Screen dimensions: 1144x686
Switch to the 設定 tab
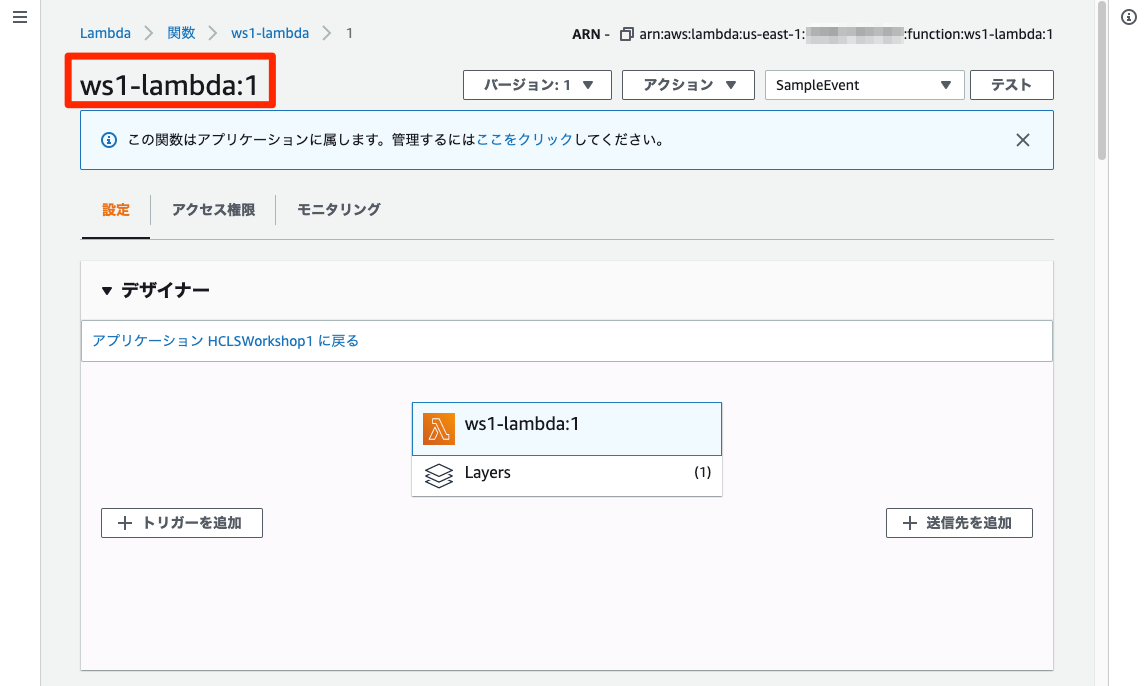pyautogui.click(x=116, y=210)
